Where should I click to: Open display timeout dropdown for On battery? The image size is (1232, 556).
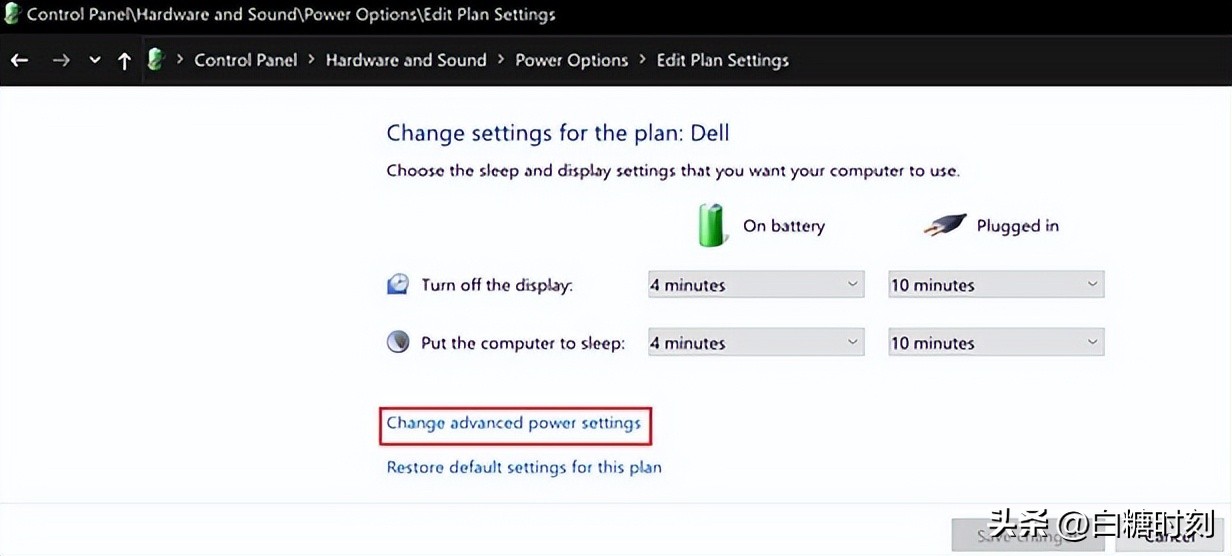[755, 285]
